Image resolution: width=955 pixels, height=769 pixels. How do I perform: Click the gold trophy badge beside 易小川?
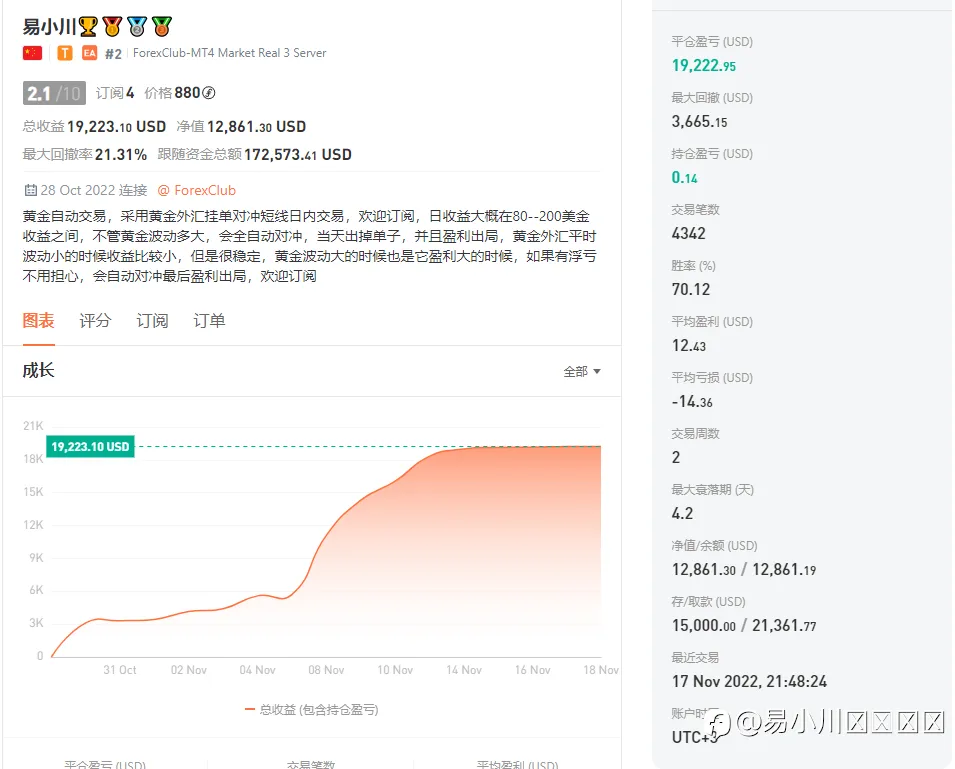point(88,26)
